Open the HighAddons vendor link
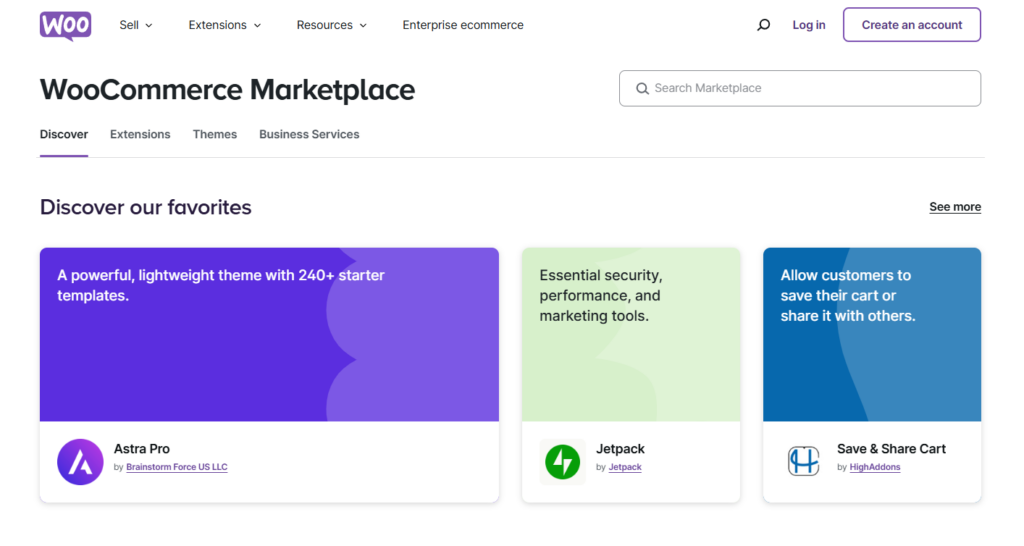This screenshot has width=1024, height=546. pyautogui.click(x=874, y=467)
